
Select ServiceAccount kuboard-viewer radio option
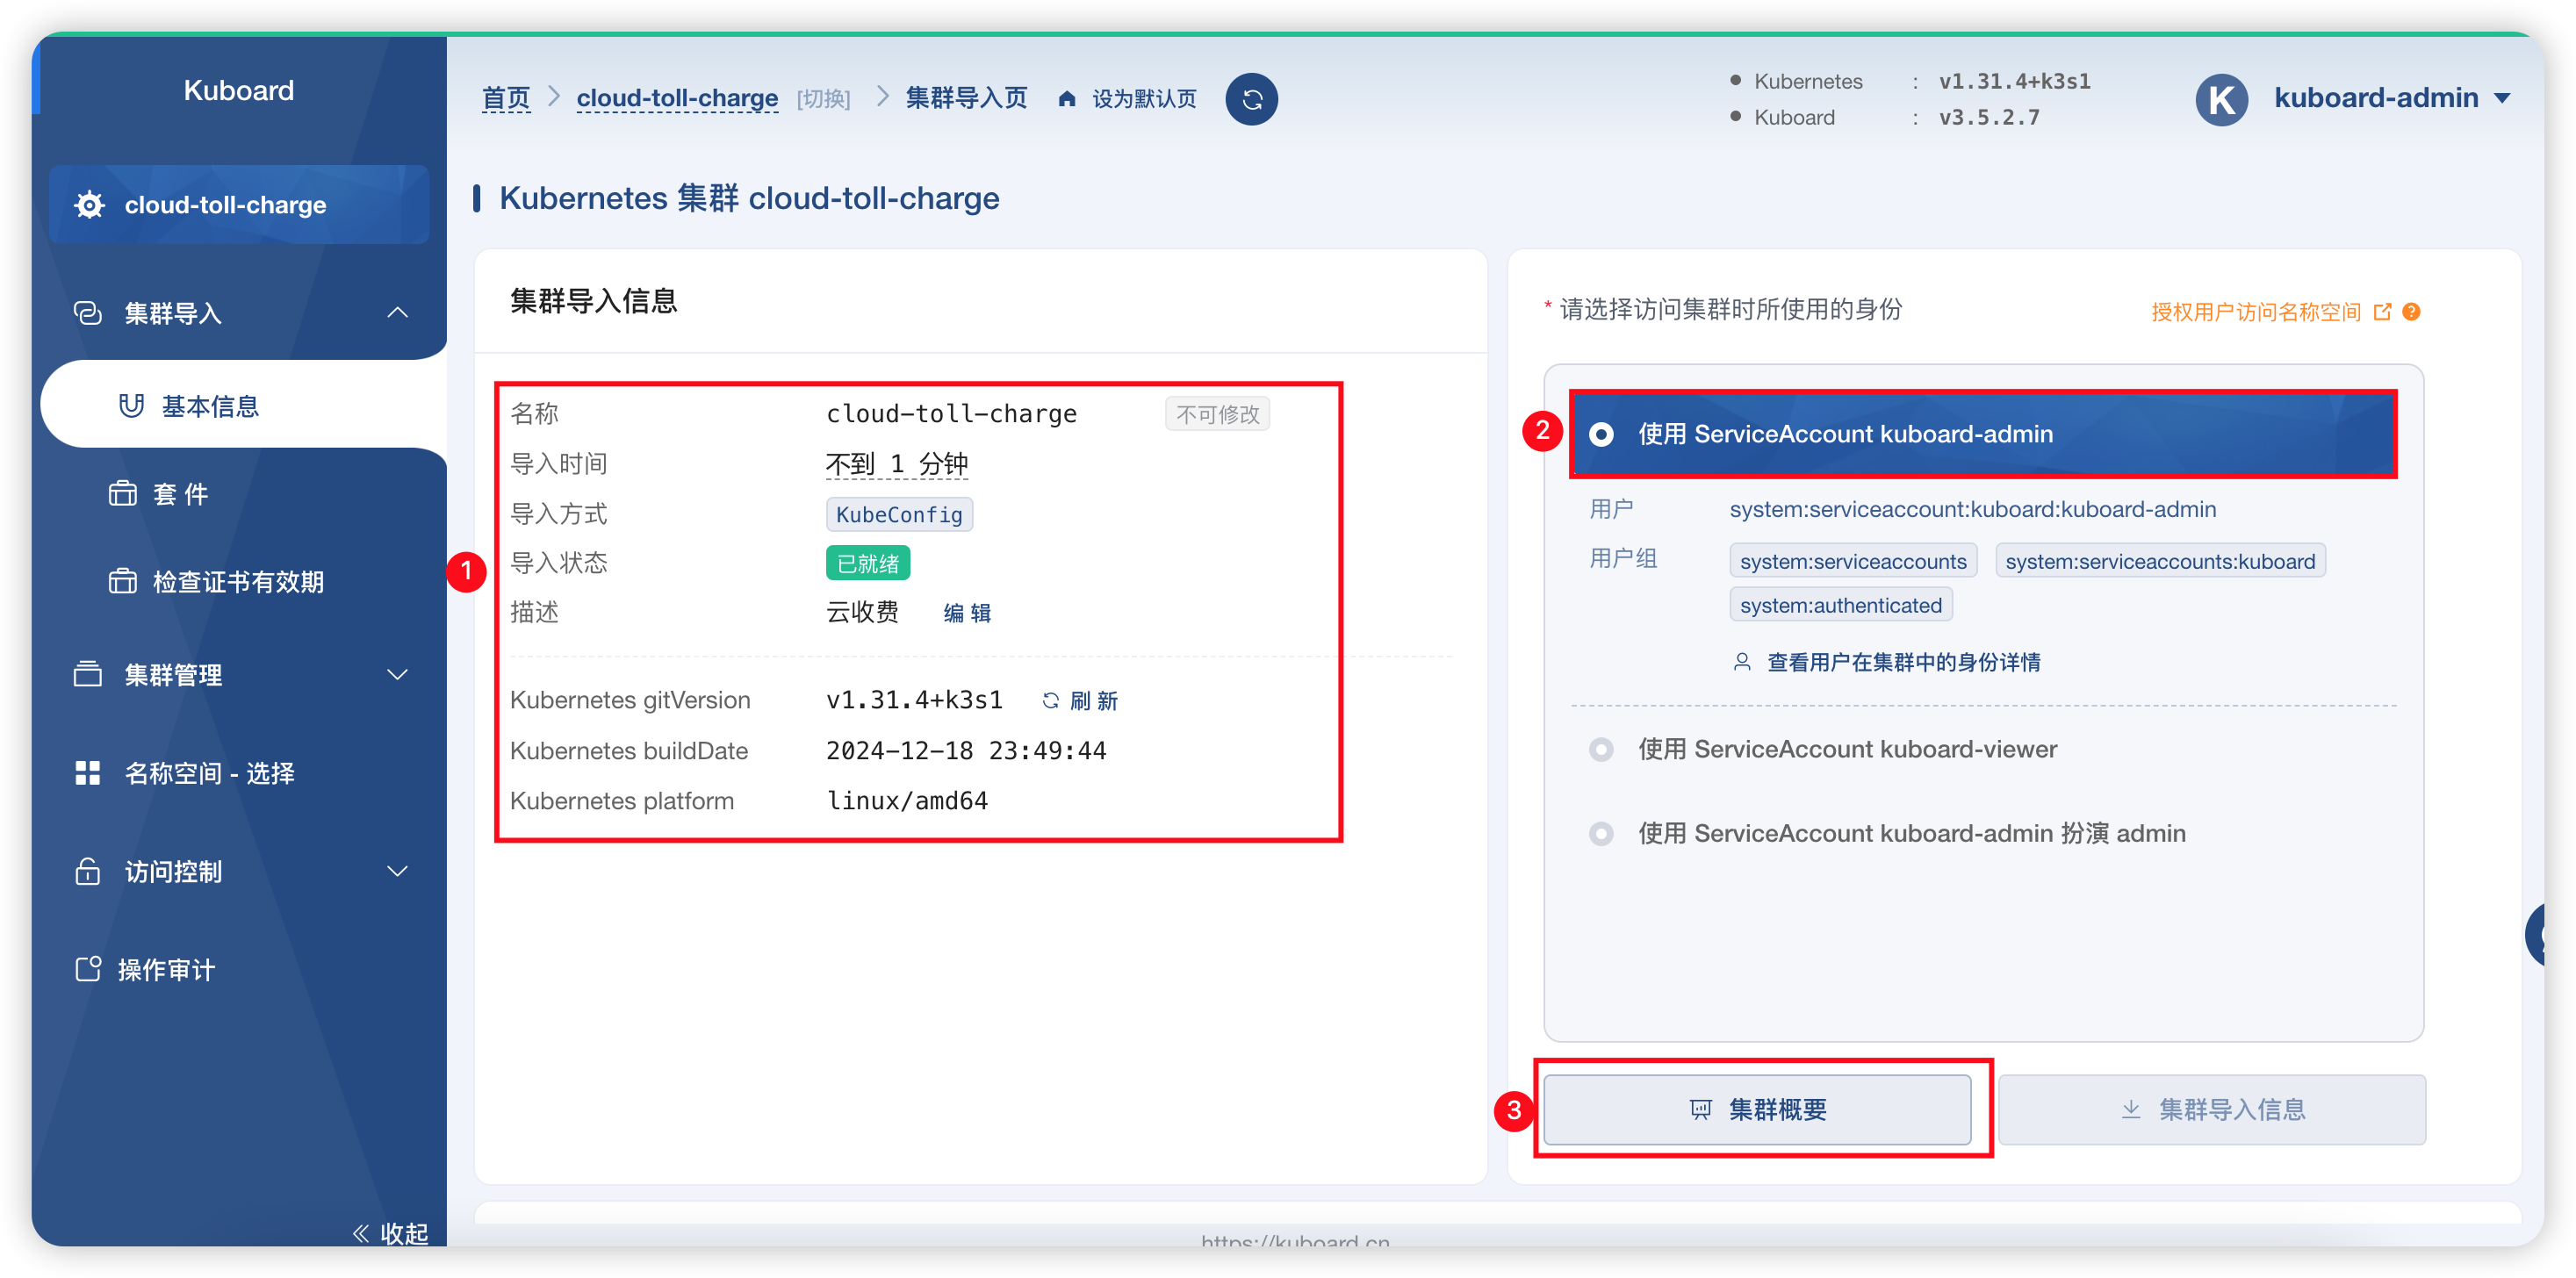(1601, 749)
